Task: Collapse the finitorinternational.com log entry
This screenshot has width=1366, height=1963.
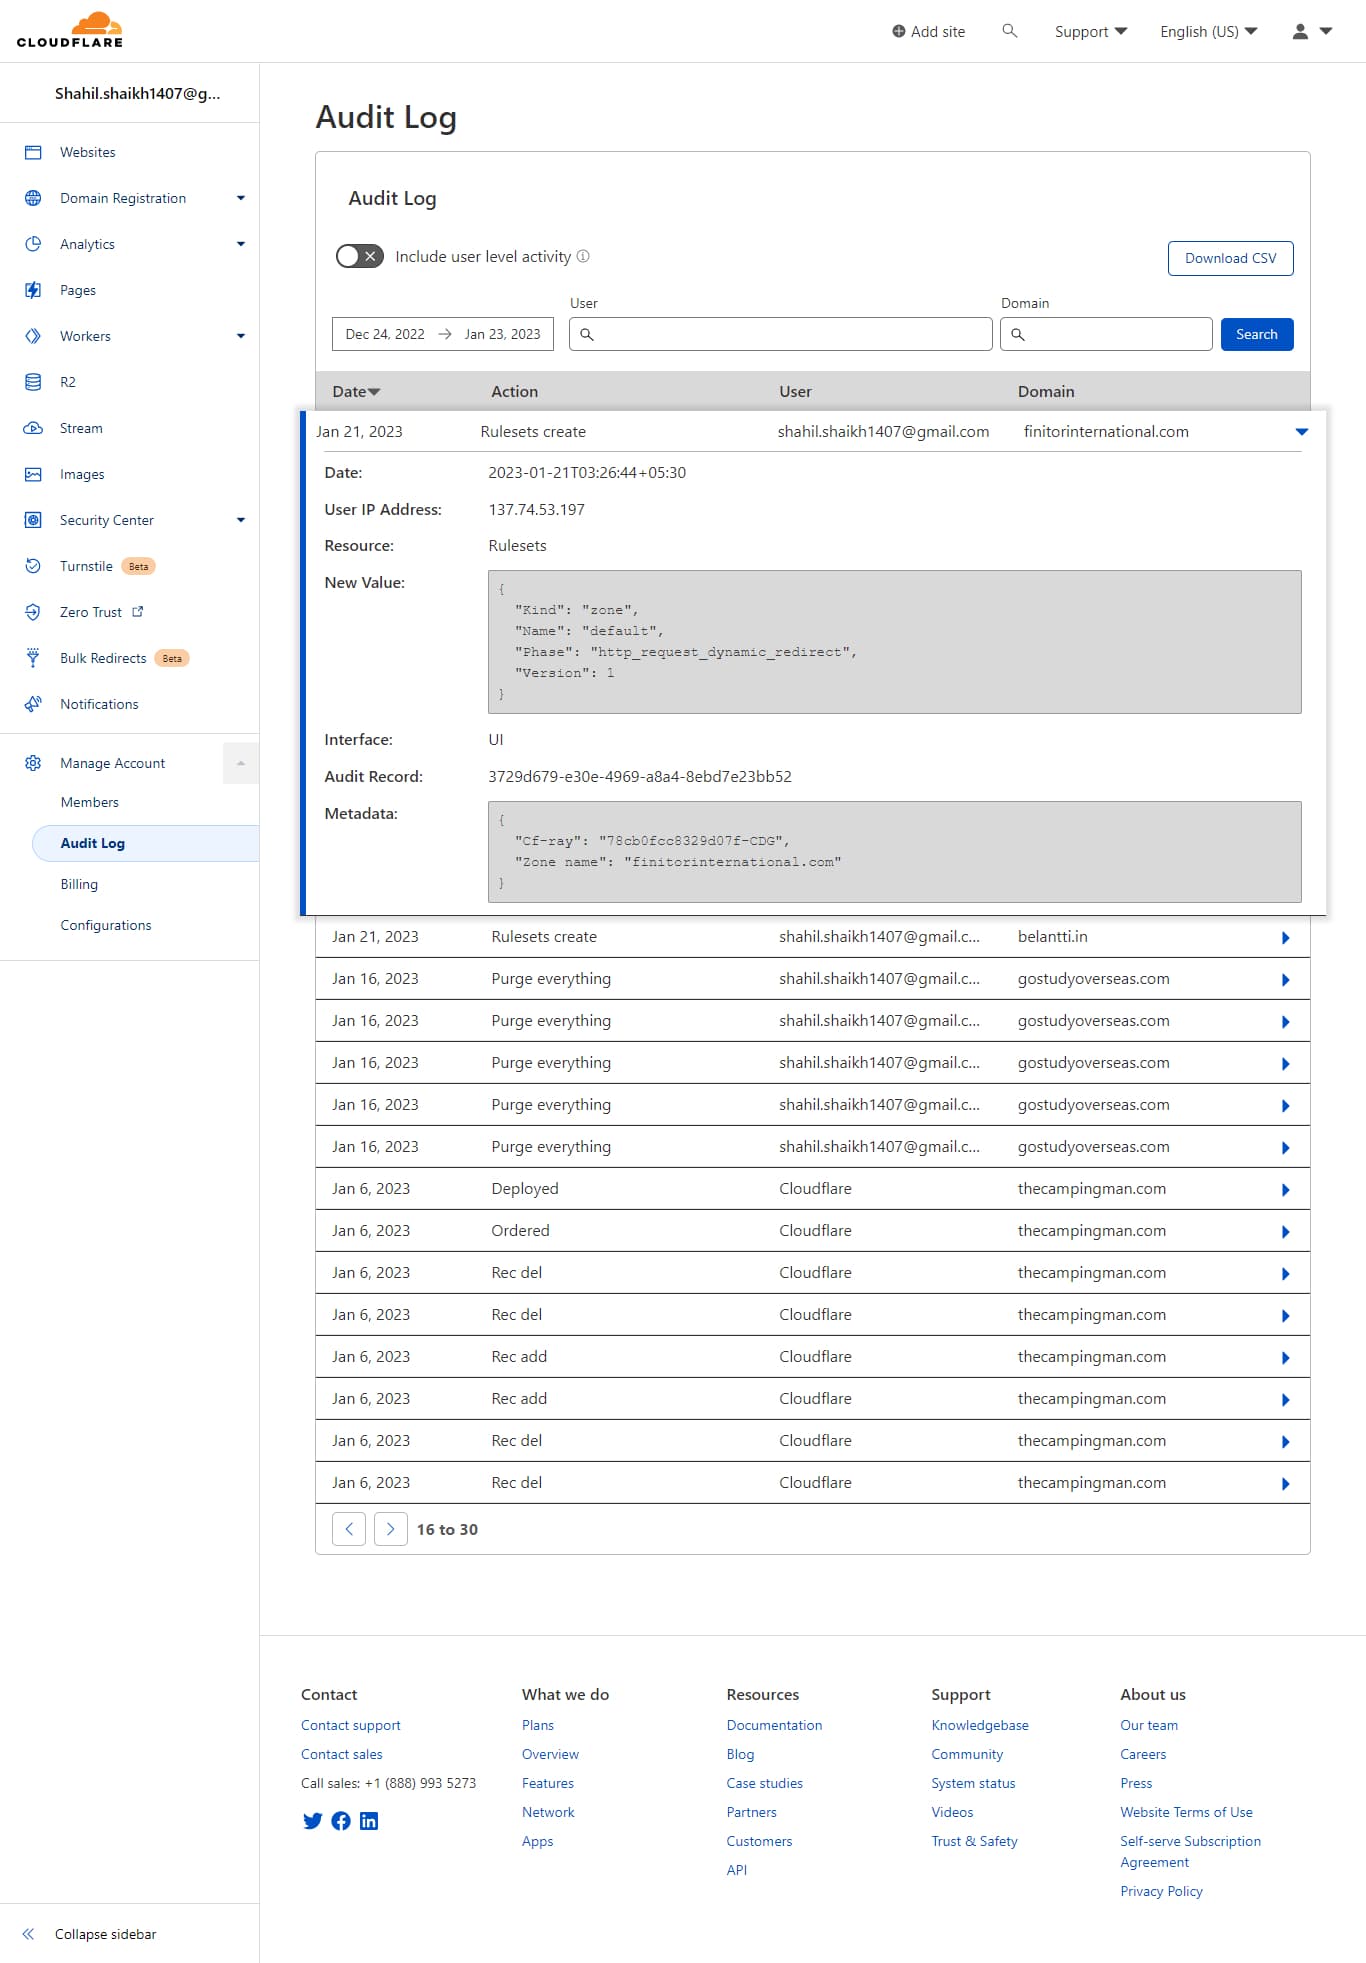Action: [x=1302, y=432]
